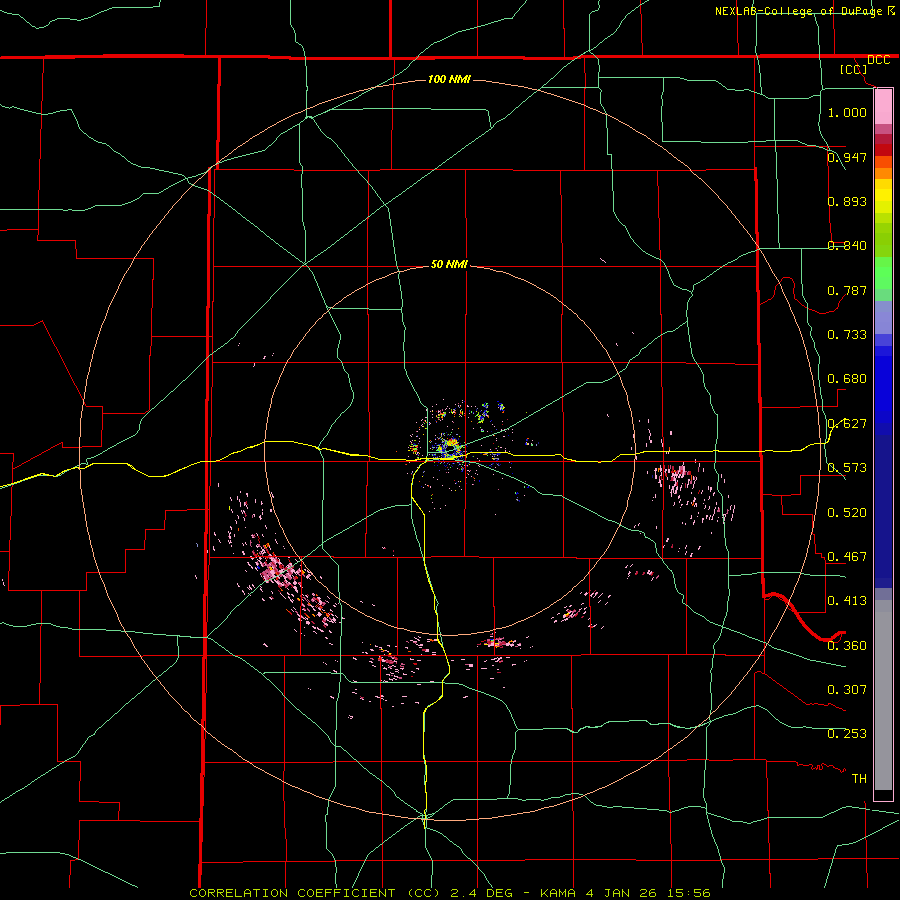The width and height of the screenshot is (900, 900).
Task: Select the 0.680 scale value
Action: (847, 379)
